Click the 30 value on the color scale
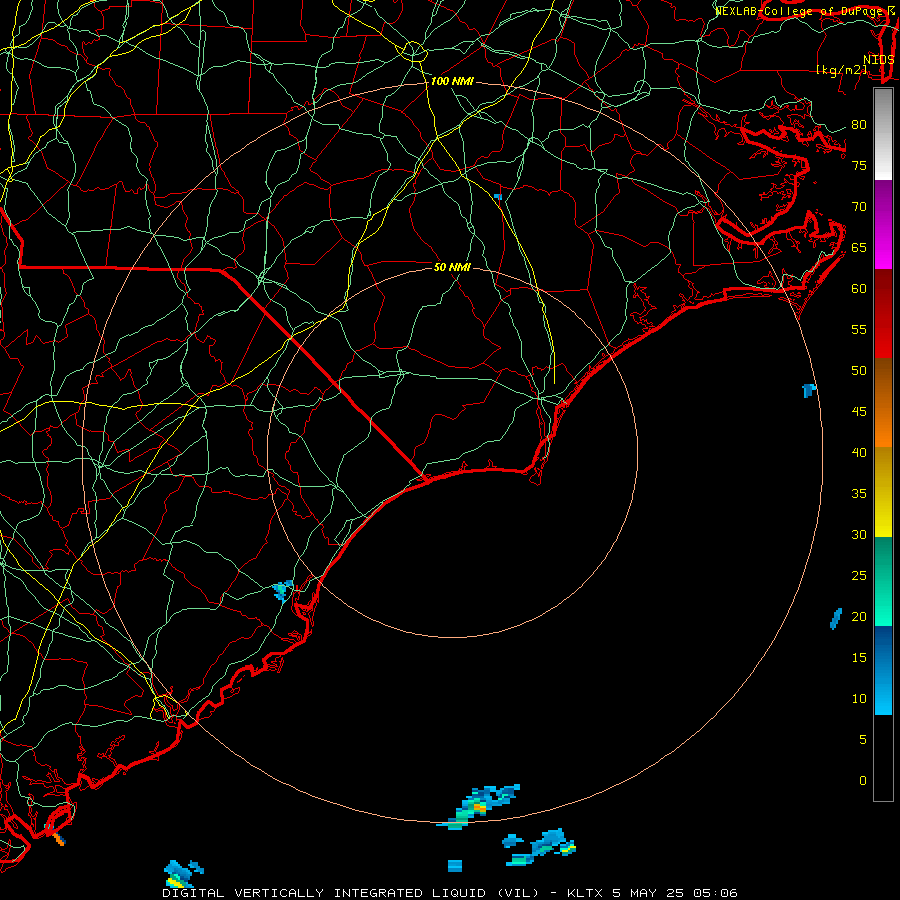Image resolution: width=900 pixels, height=900 pixels. 859,534
